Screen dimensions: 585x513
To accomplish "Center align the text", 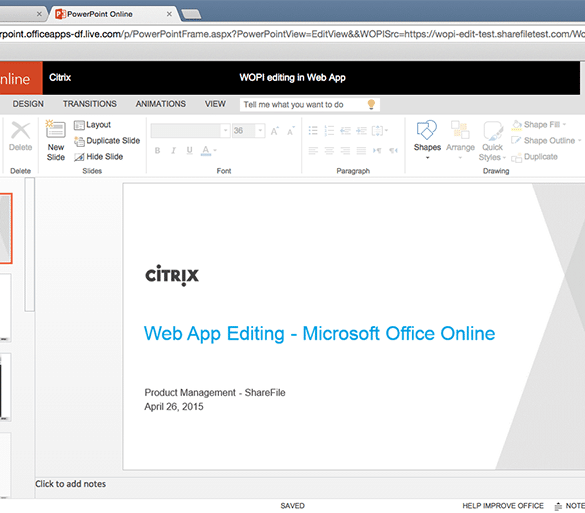I will (329, 150).
